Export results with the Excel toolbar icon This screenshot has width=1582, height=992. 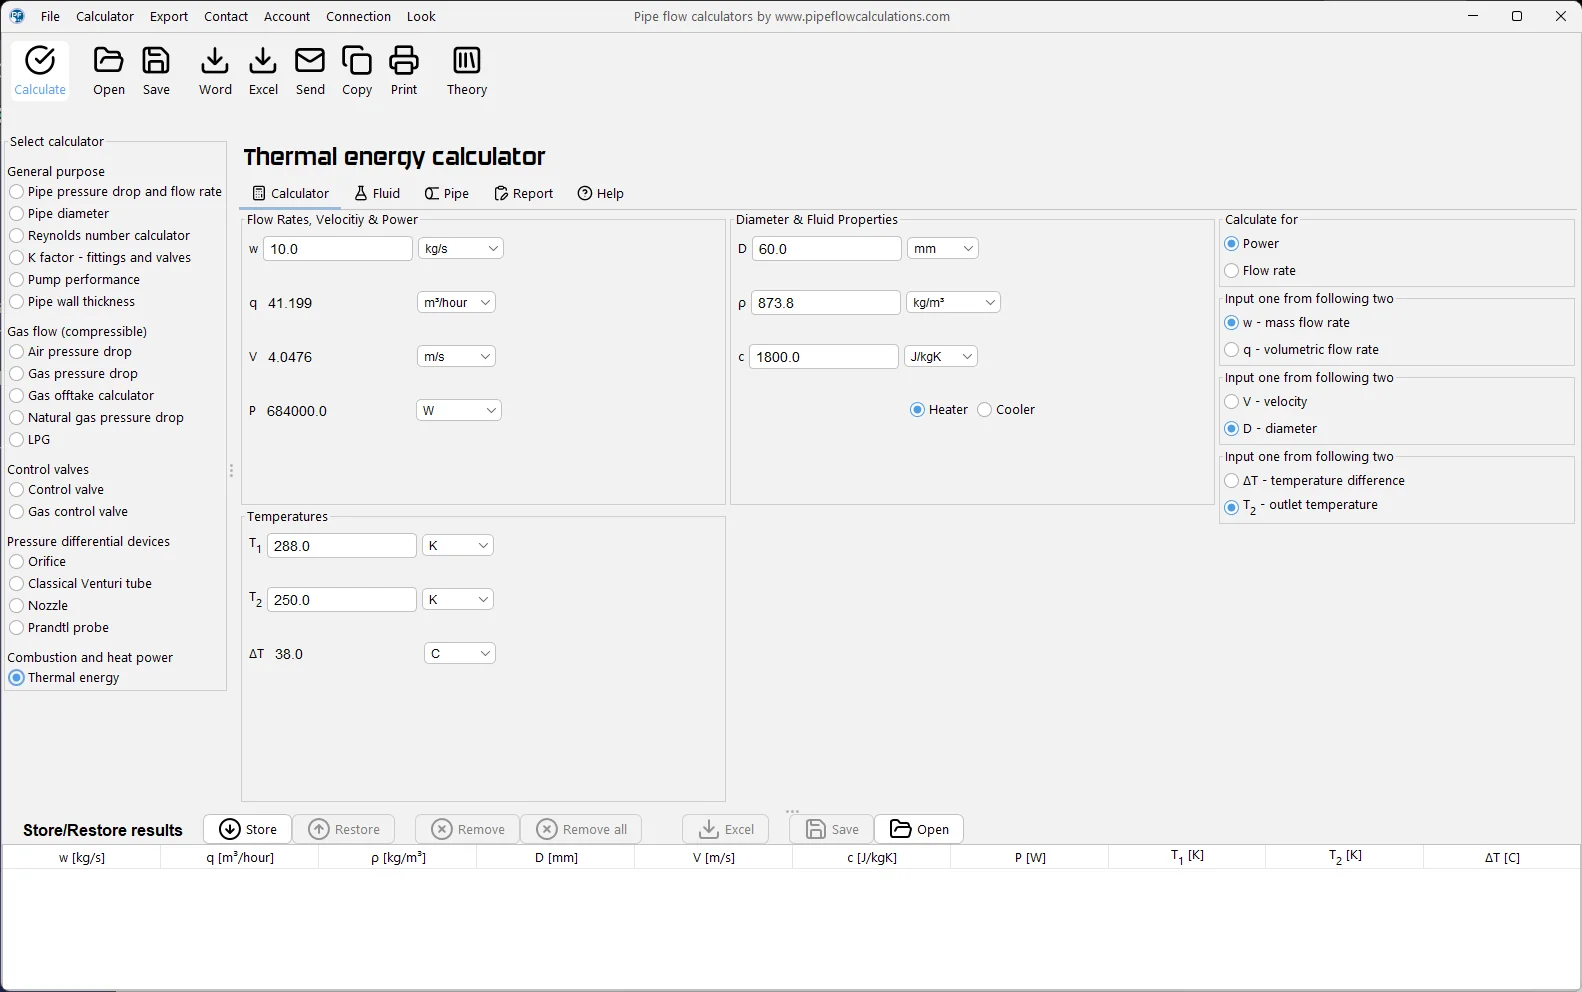tap(263, 70)
